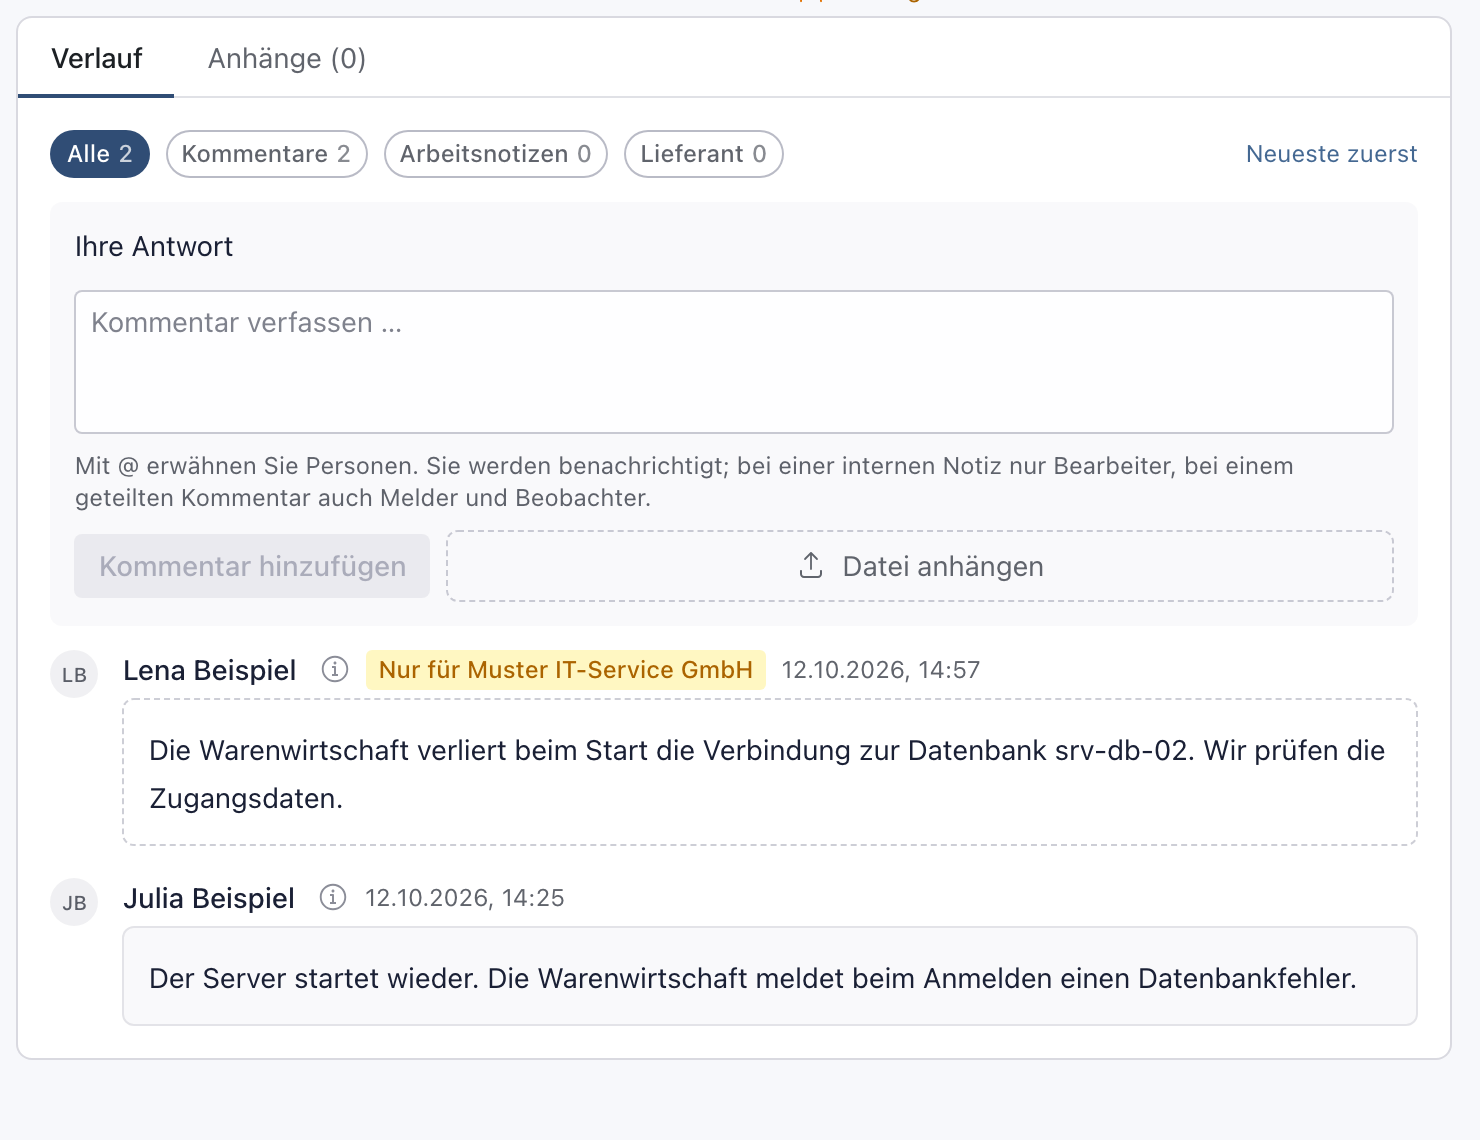Click the name Julia Beispiel
The image size is (1480, 1140).
tap(209, 898)
